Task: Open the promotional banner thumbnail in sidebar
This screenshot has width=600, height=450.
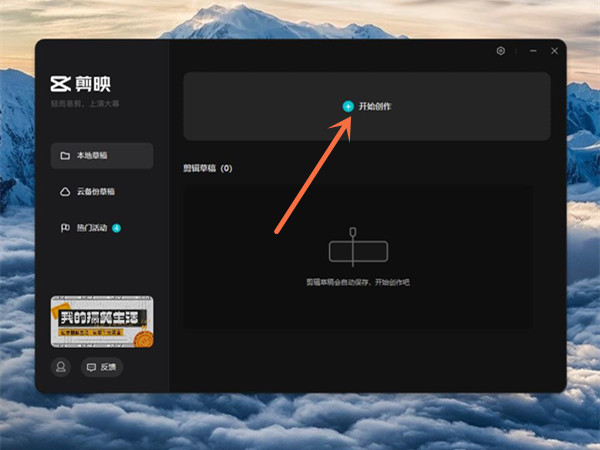Action: [102, 321]
